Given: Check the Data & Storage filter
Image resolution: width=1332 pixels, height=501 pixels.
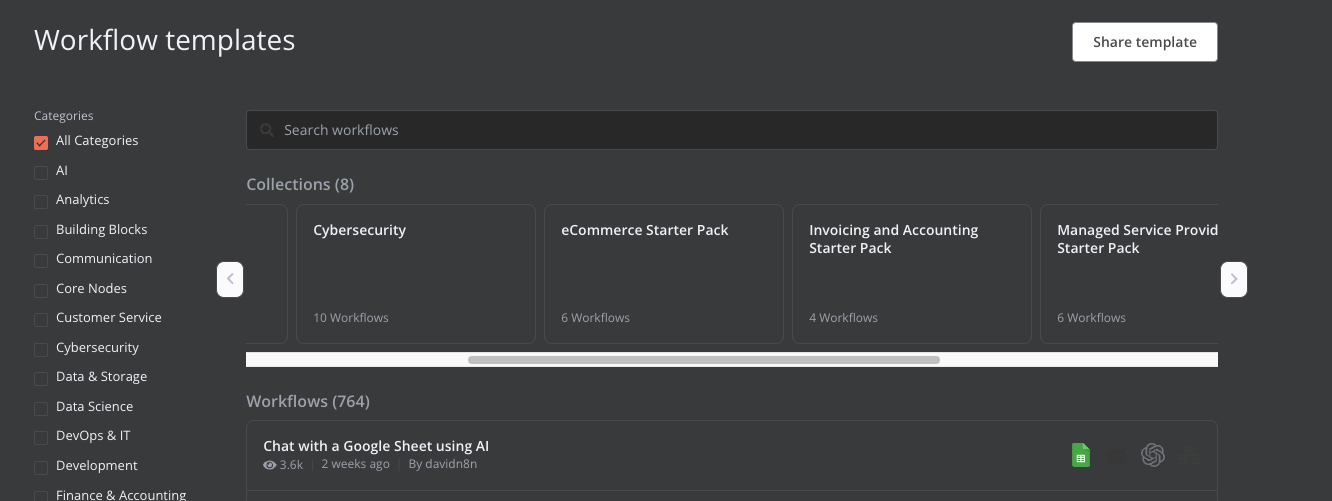Looking at the screenshot, I should coord(41,378).
